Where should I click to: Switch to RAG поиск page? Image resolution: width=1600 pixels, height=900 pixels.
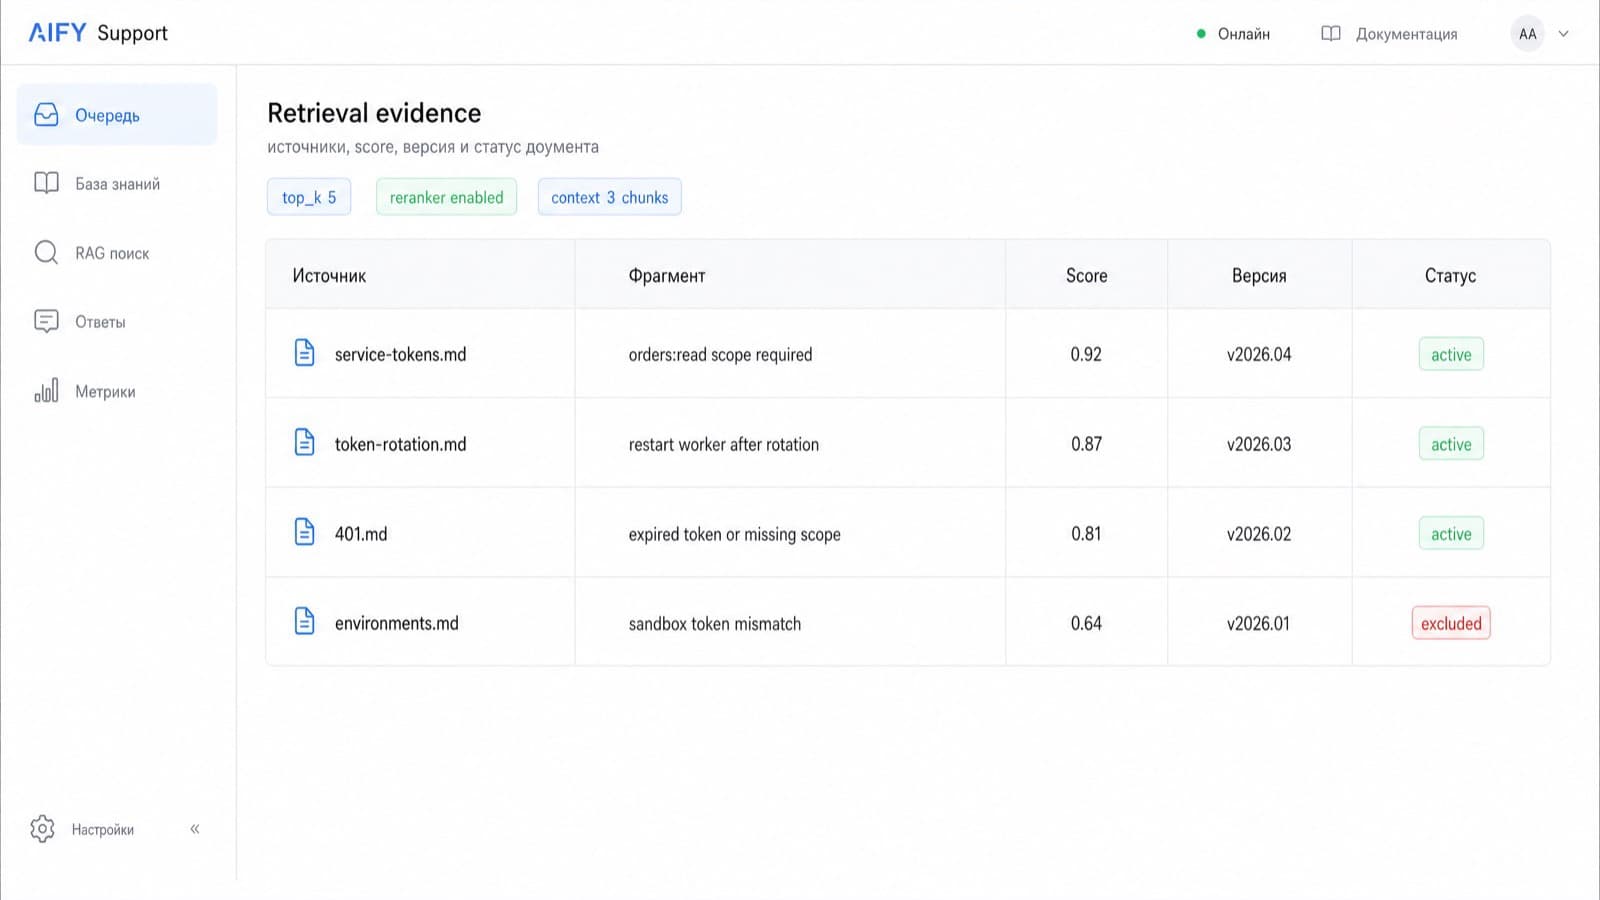click(117, 253)
